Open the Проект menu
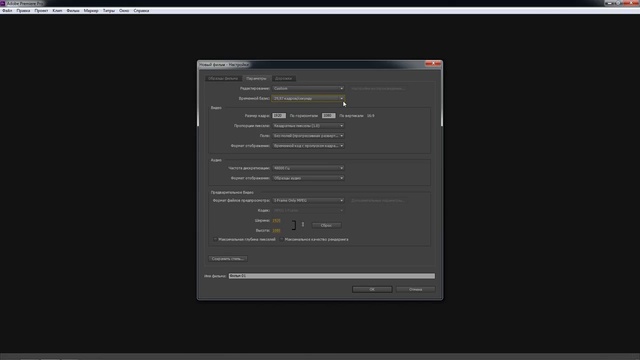This screenshot has height=360, width=640. [x=41, y=11]
